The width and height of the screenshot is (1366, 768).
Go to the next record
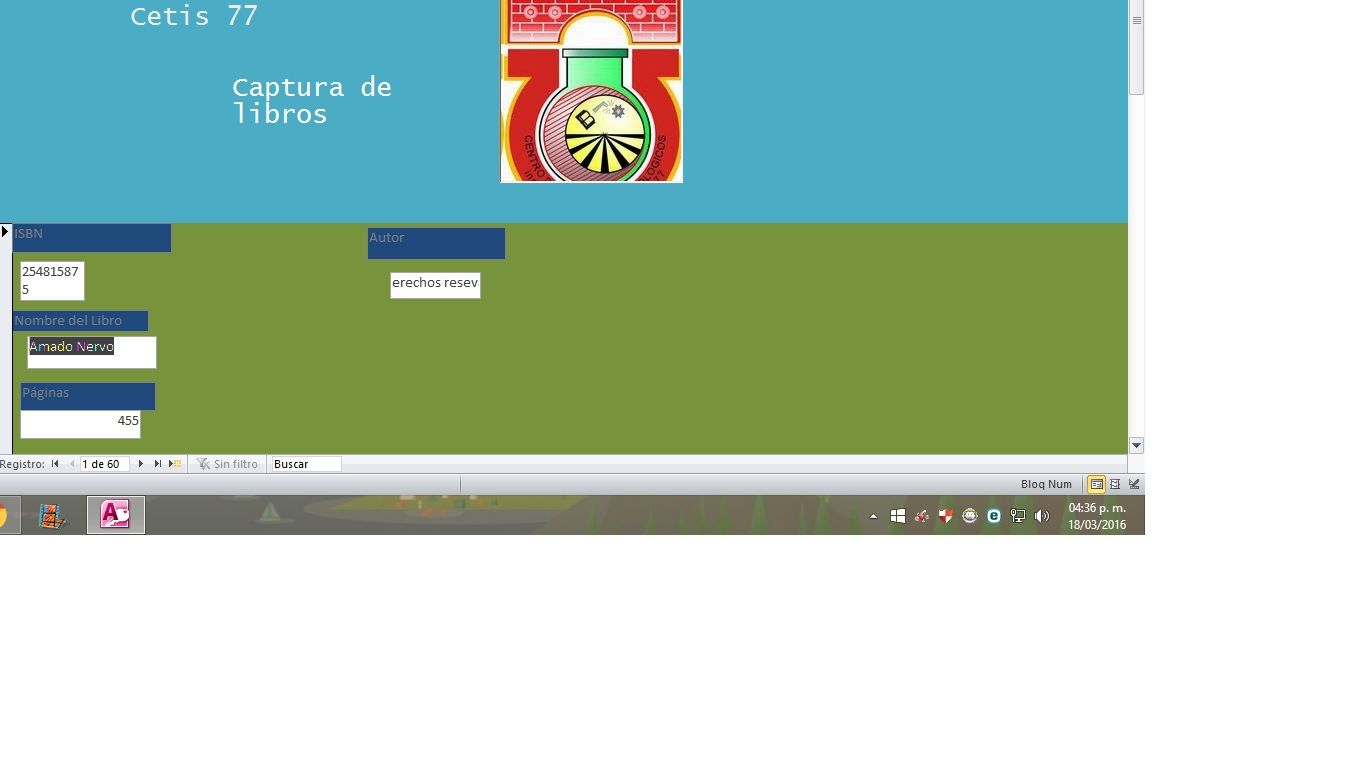pos(141,464)
